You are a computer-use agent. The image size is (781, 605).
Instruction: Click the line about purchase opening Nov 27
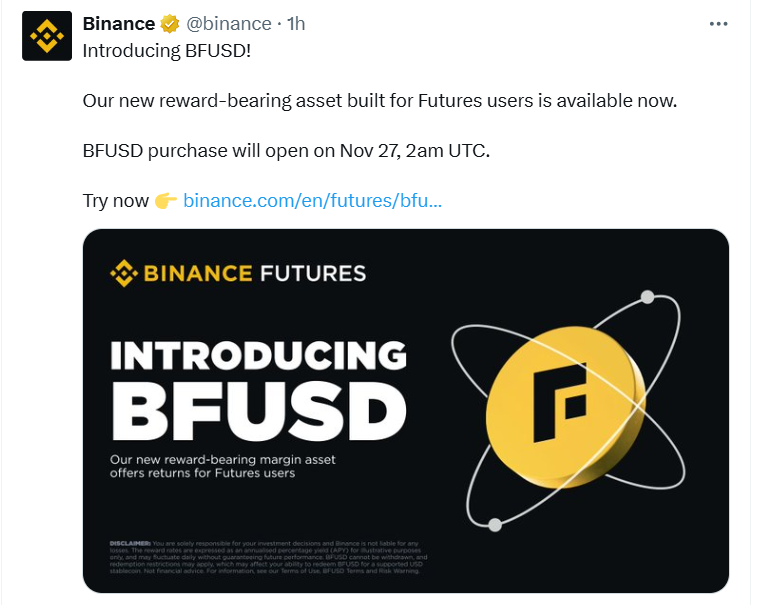(x=286, y=150)
